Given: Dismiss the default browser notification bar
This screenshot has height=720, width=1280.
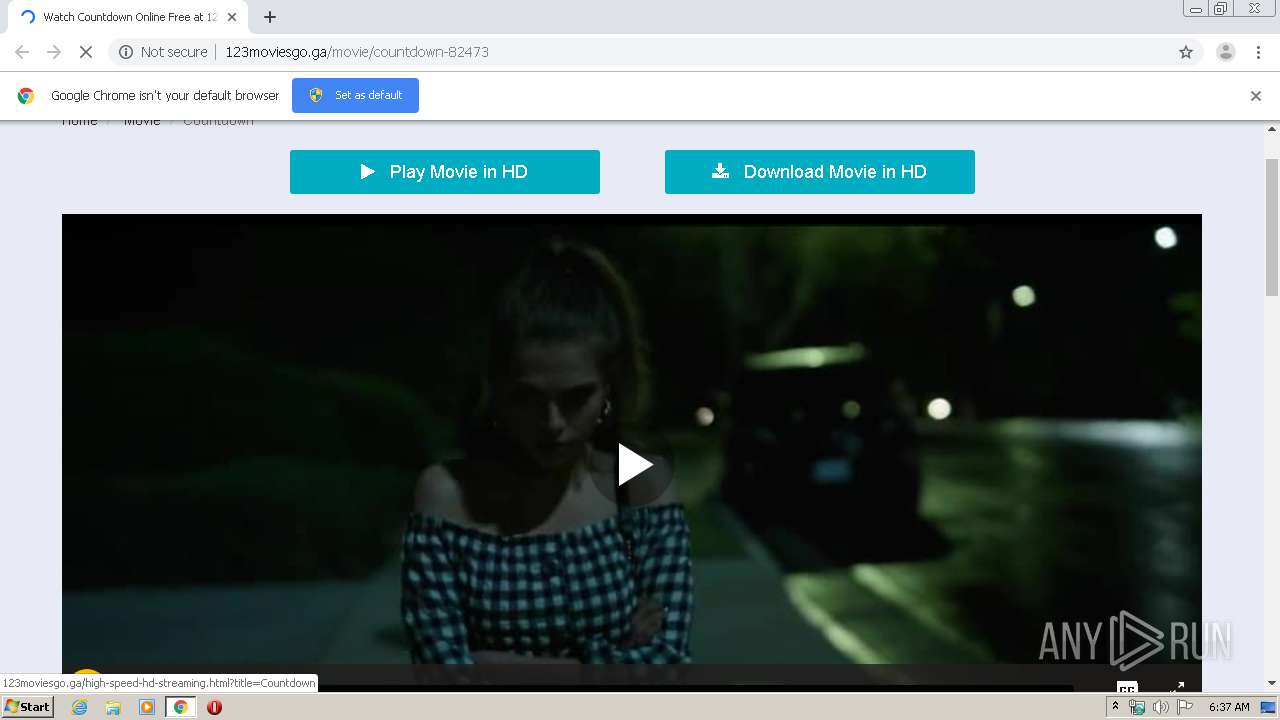Looking at the screenshot, I should [1256, 96].
